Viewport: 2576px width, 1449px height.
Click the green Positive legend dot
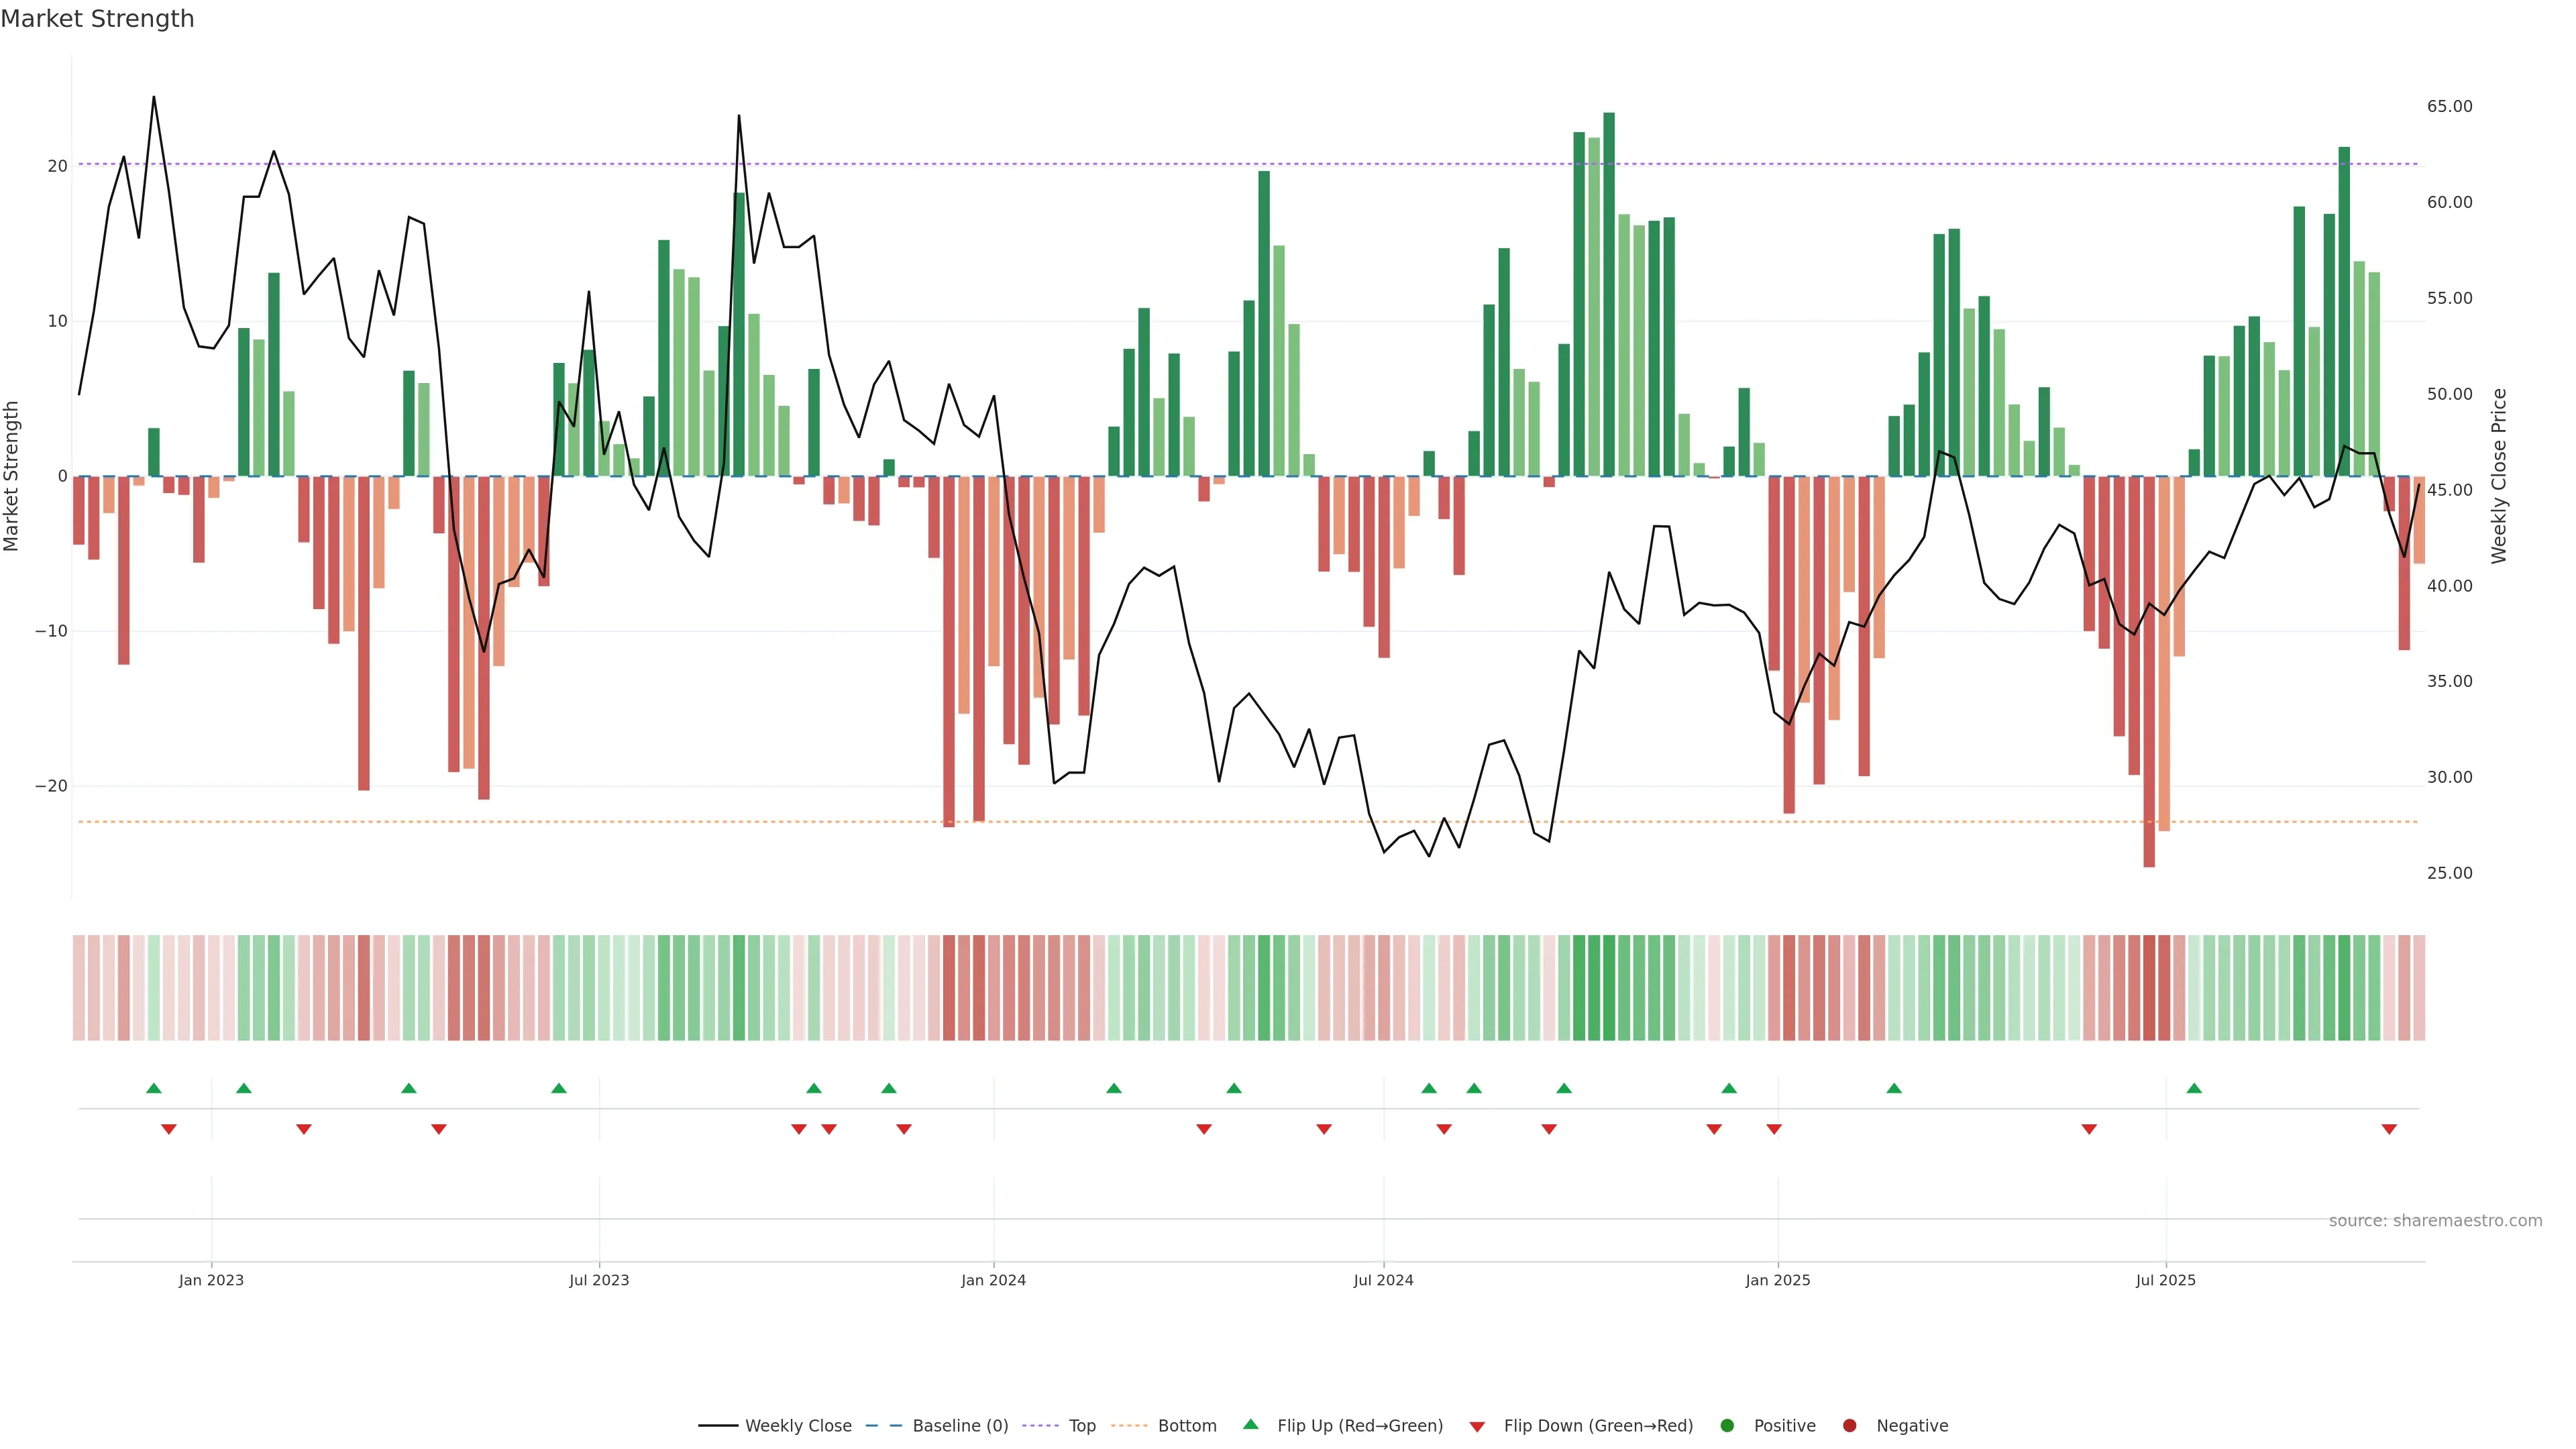click(1727, 1425)
